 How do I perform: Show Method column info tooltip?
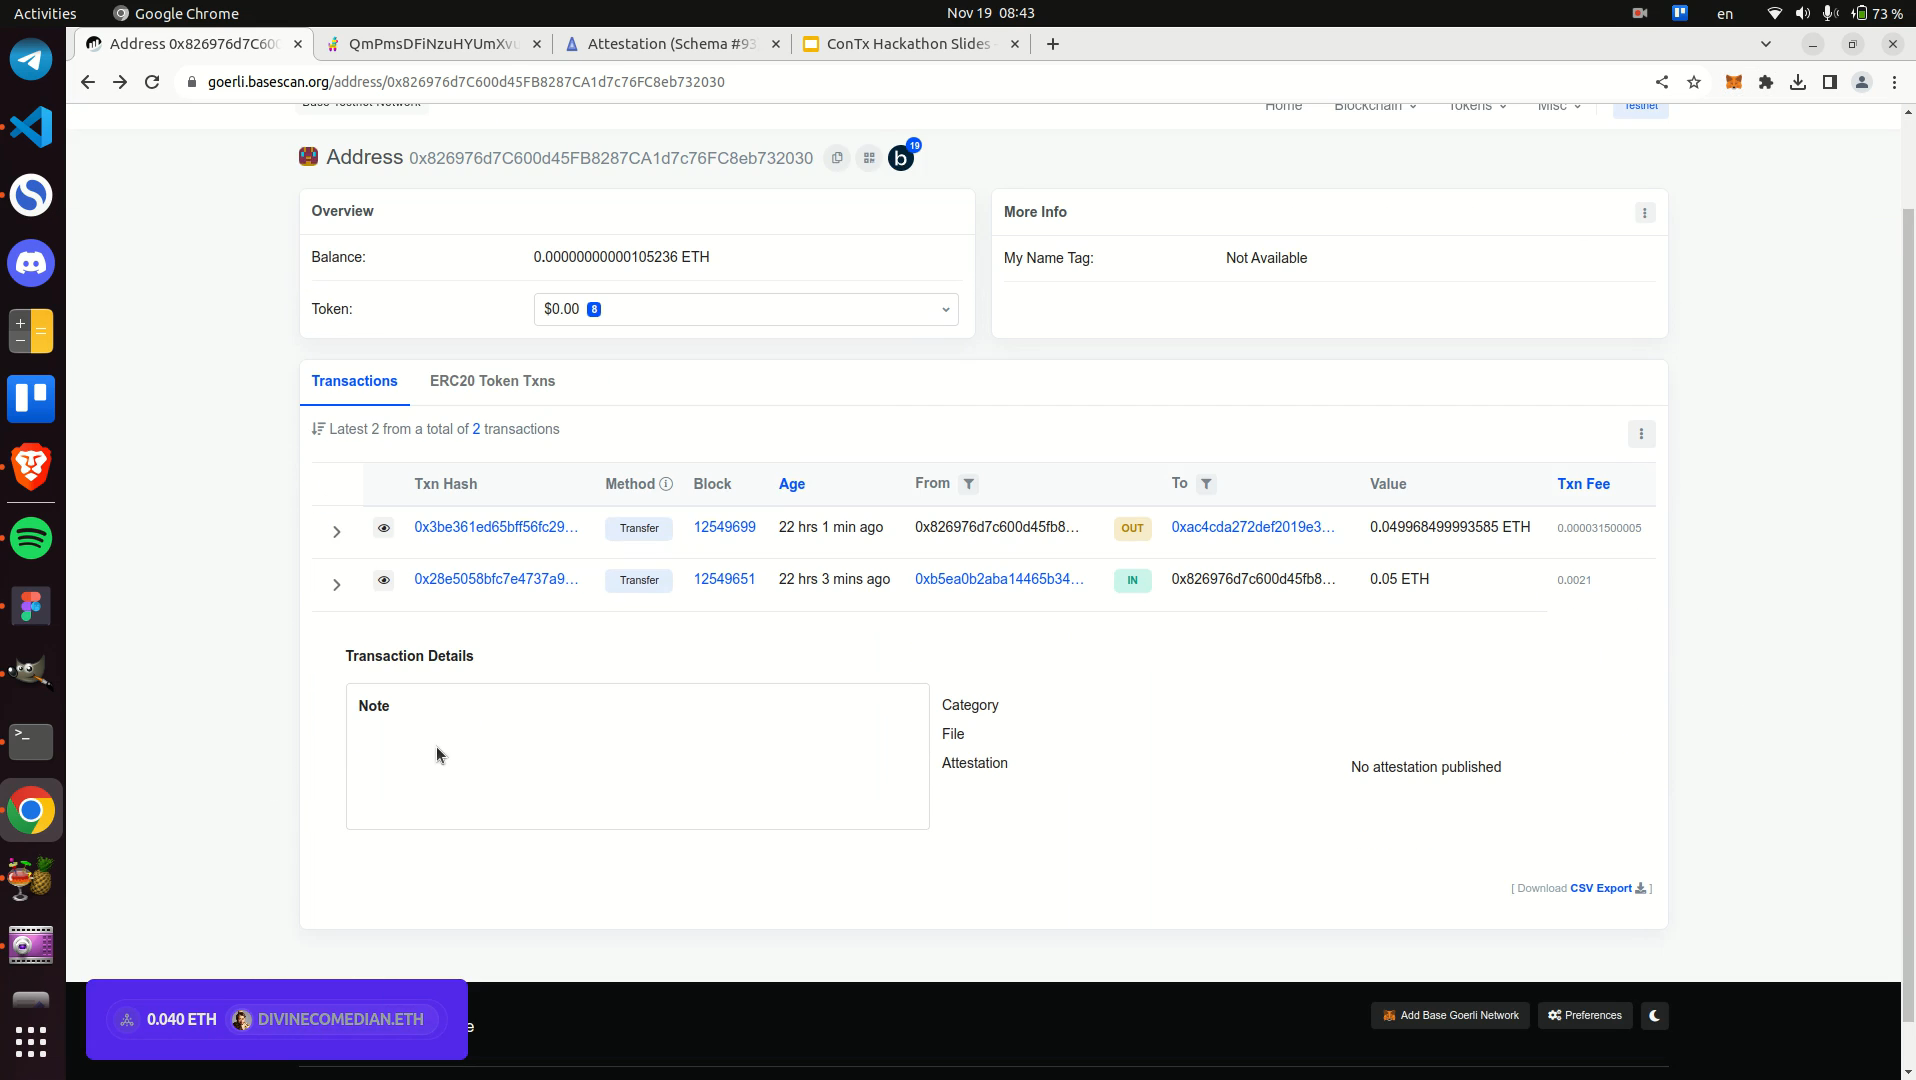[666, 484]
